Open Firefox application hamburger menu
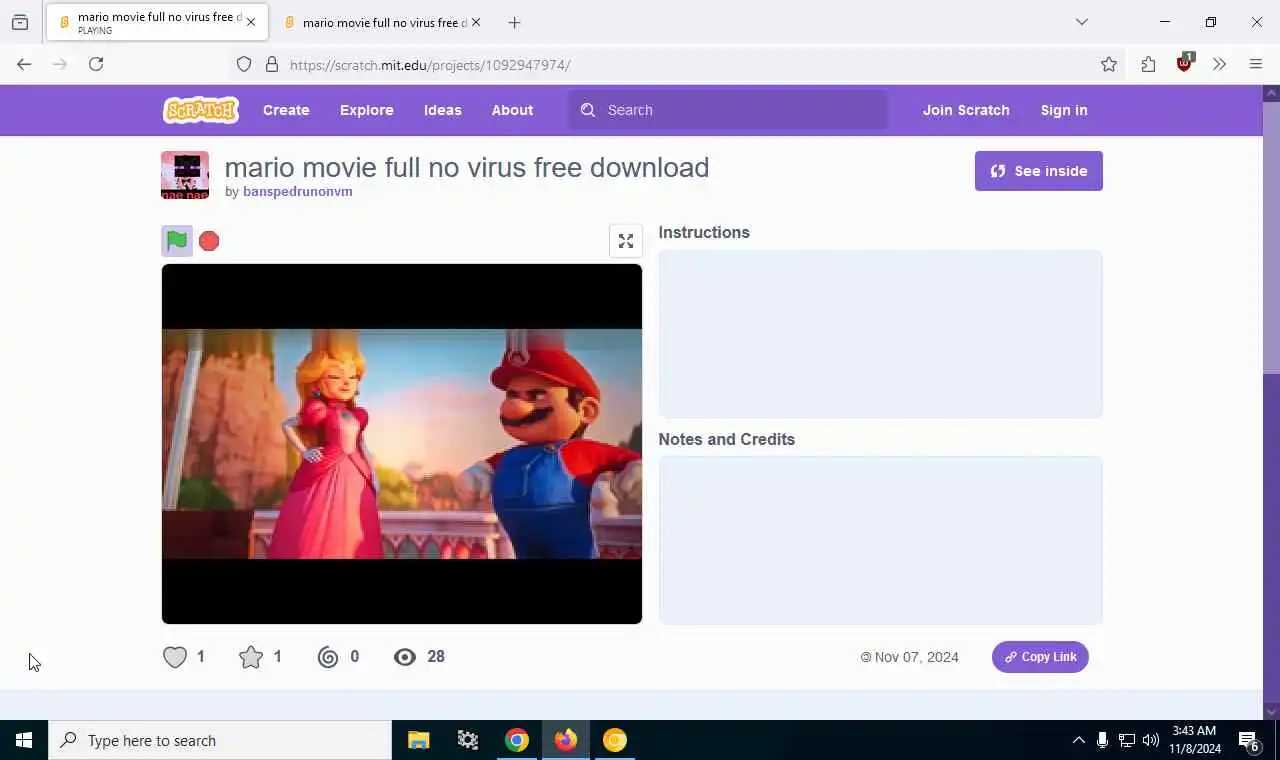 1256,64
